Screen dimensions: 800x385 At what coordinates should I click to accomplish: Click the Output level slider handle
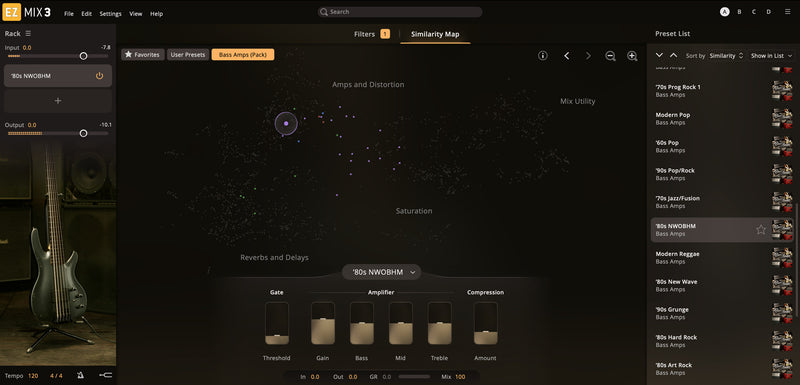83,133
